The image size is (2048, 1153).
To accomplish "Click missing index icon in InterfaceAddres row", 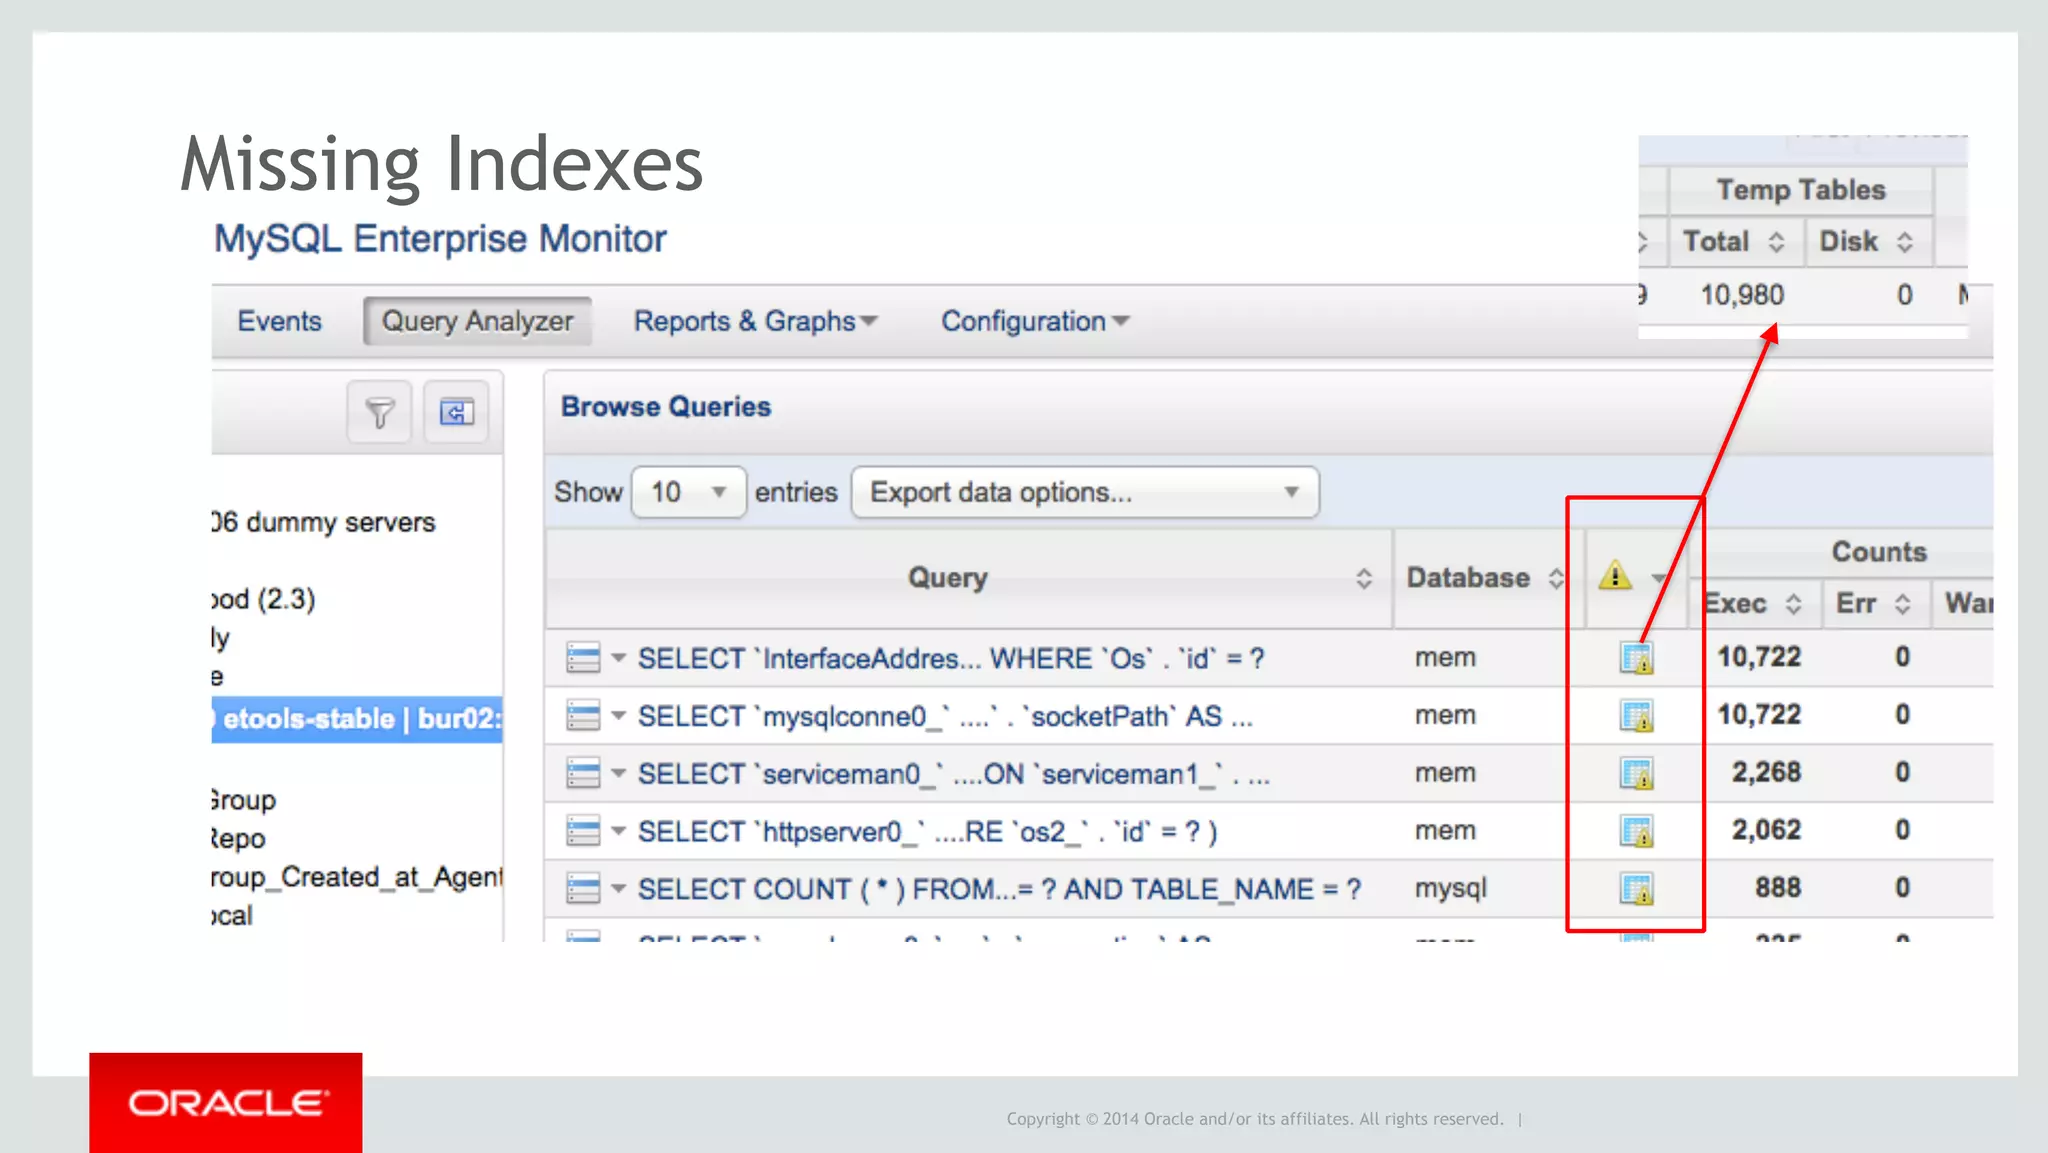I will 1637,658.
